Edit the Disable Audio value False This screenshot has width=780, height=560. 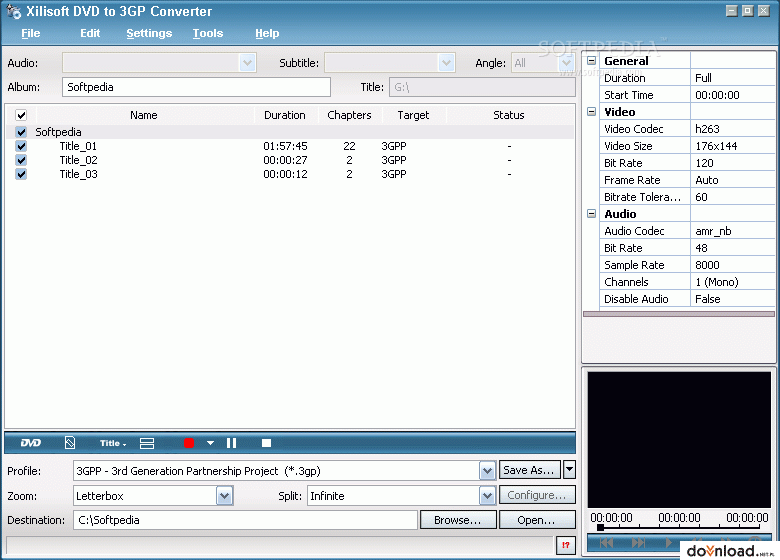(x=733, y=299)
